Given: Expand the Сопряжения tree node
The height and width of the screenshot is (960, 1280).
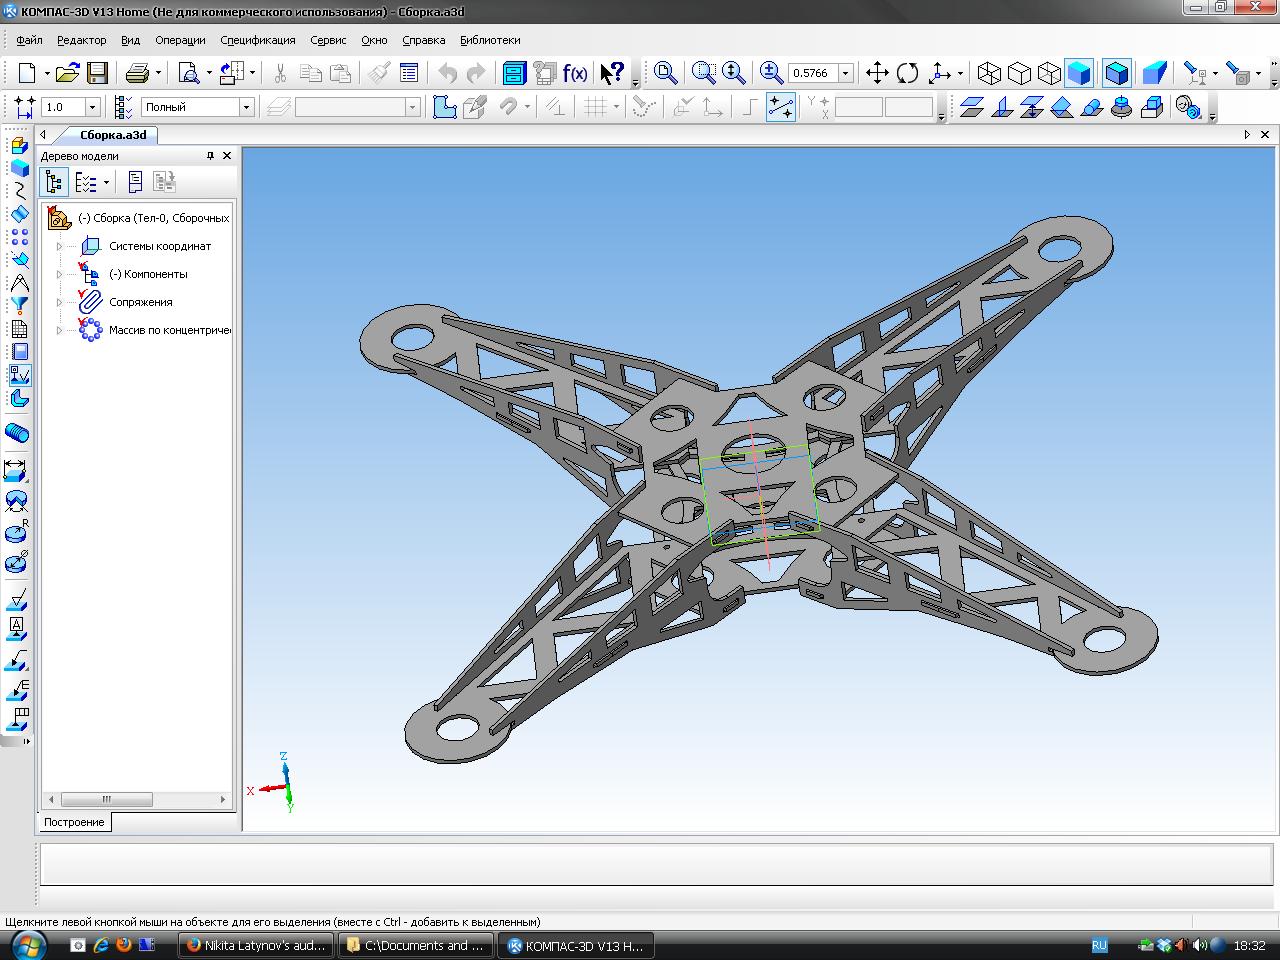Looking at the screenshot, I should [59, 302].
